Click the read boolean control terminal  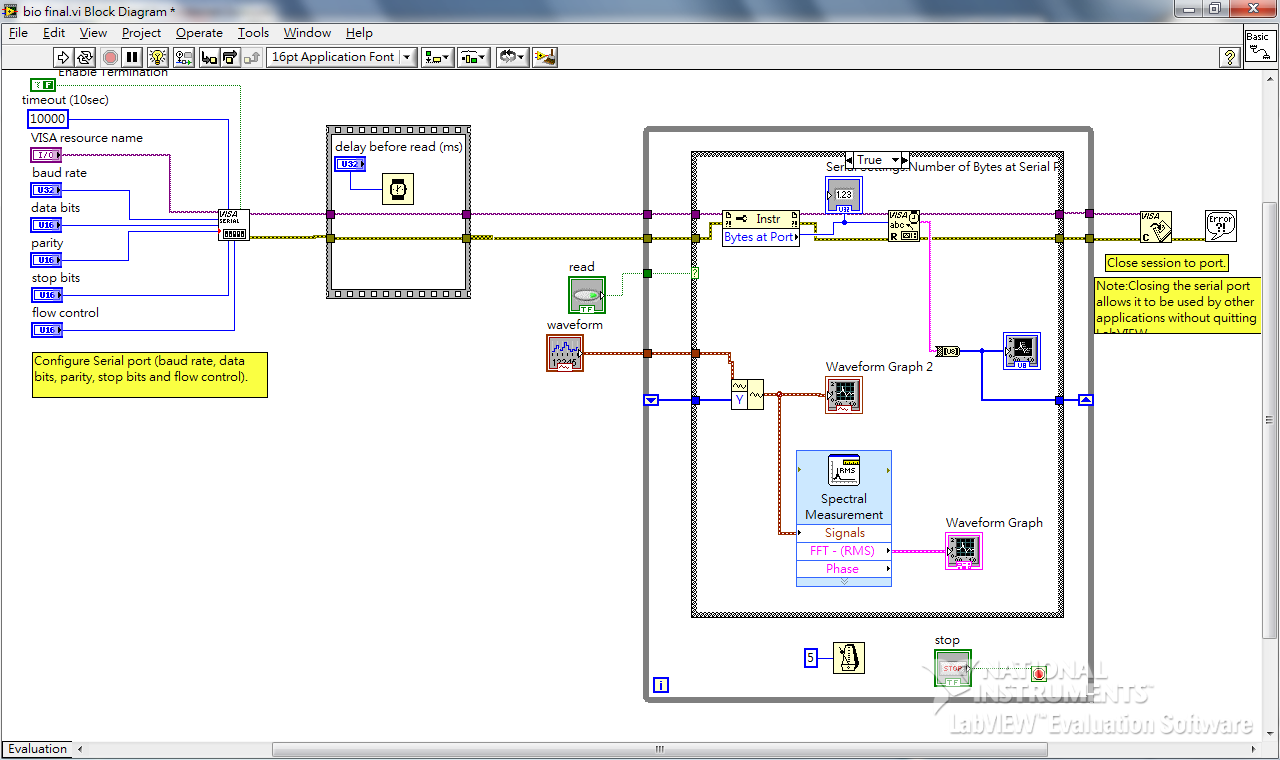pyautogui.click(x=586, y=295)
